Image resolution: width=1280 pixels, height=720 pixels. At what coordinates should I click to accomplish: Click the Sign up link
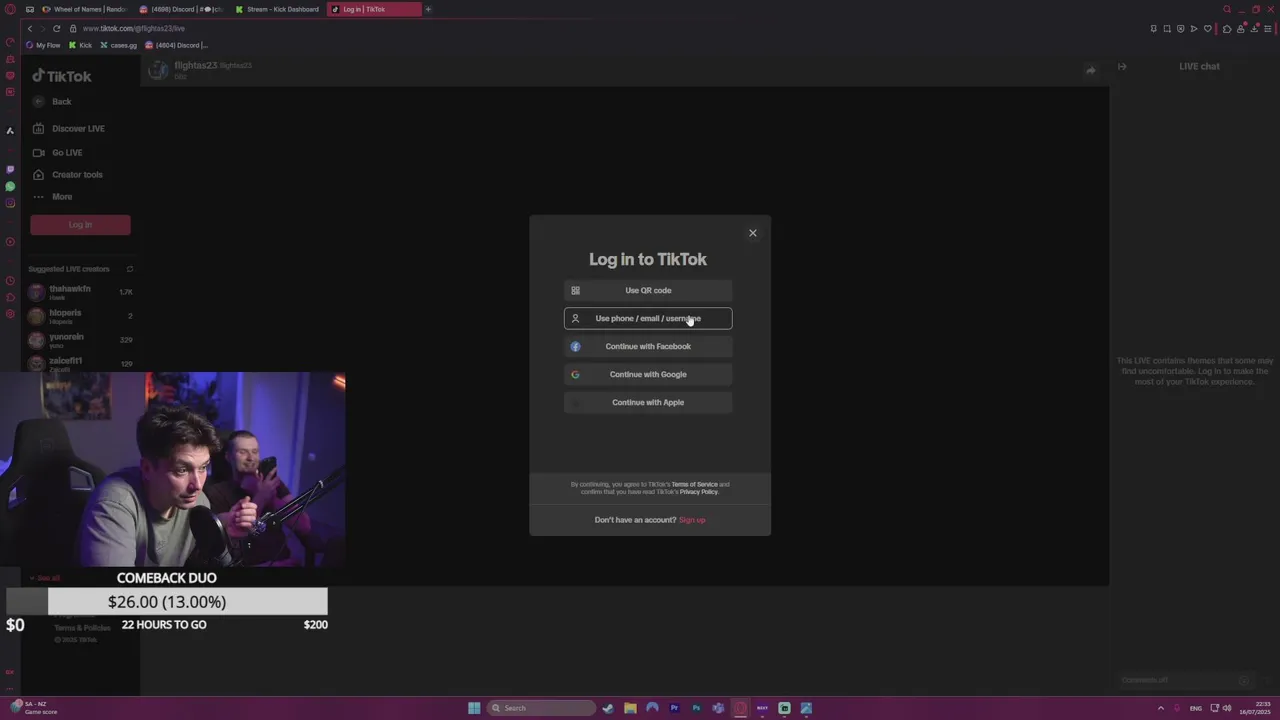[x=692, y=520]
